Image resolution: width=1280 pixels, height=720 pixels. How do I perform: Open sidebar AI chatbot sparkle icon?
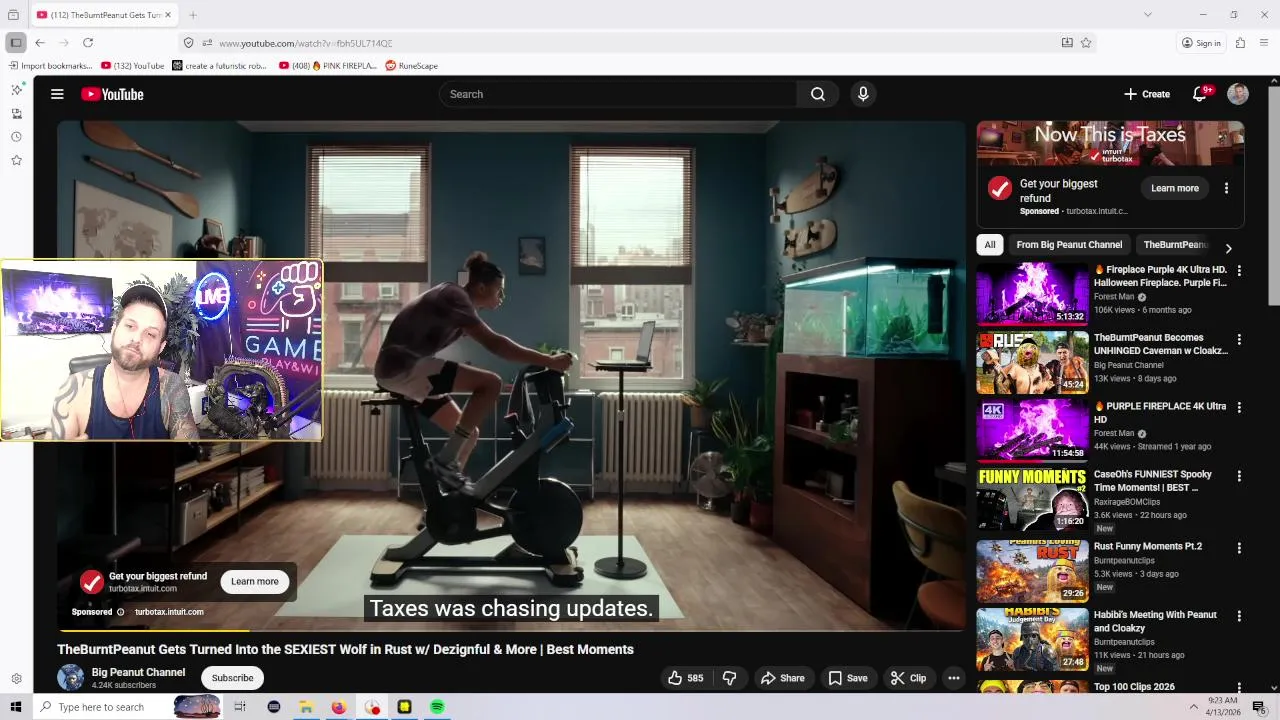point(16,90)
